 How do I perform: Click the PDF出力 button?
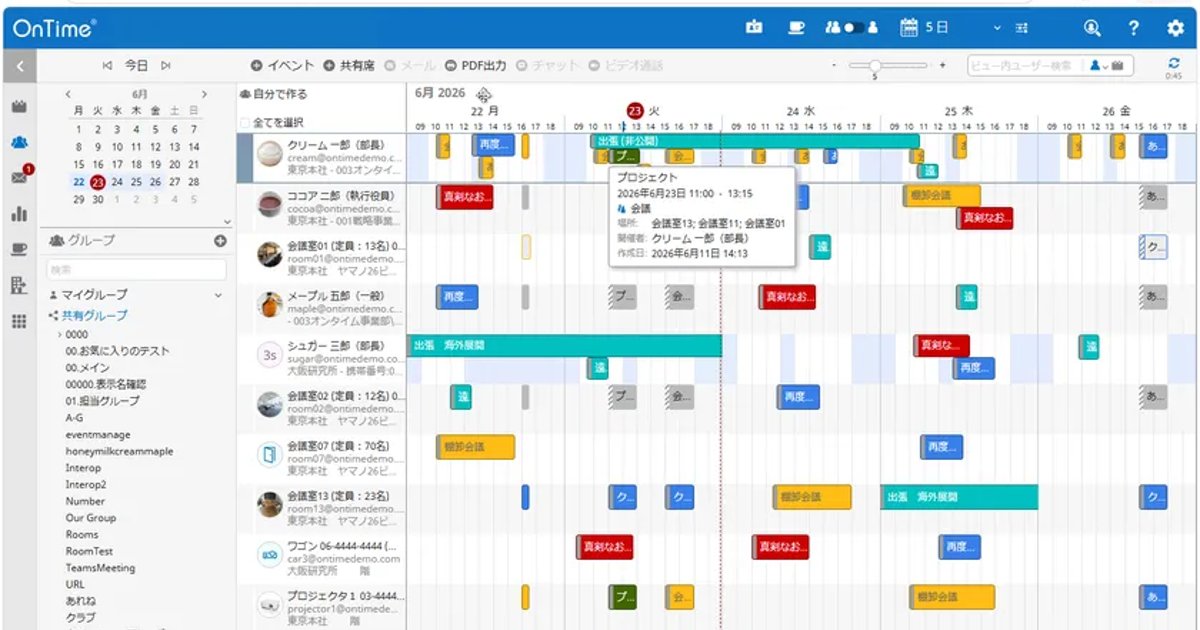click(x=476, y=66)
